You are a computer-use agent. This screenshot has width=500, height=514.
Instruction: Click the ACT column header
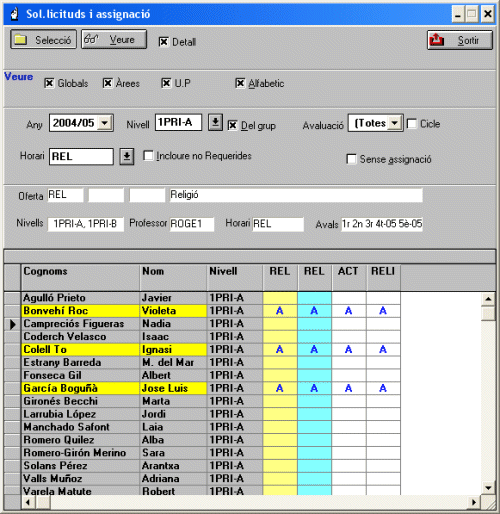coord(349,277)
